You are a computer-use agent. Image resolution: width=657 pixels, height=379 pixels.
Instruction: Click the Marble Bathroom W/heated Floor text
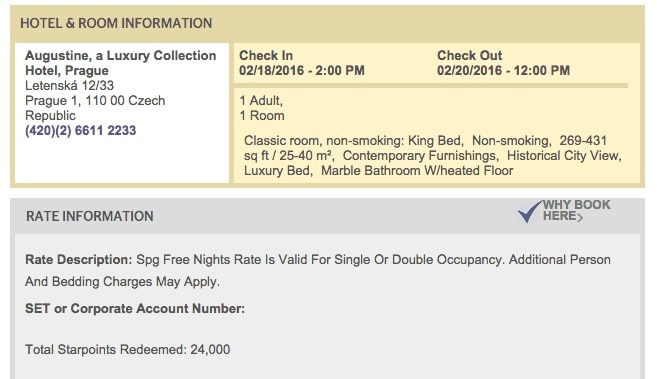[417, 171]
